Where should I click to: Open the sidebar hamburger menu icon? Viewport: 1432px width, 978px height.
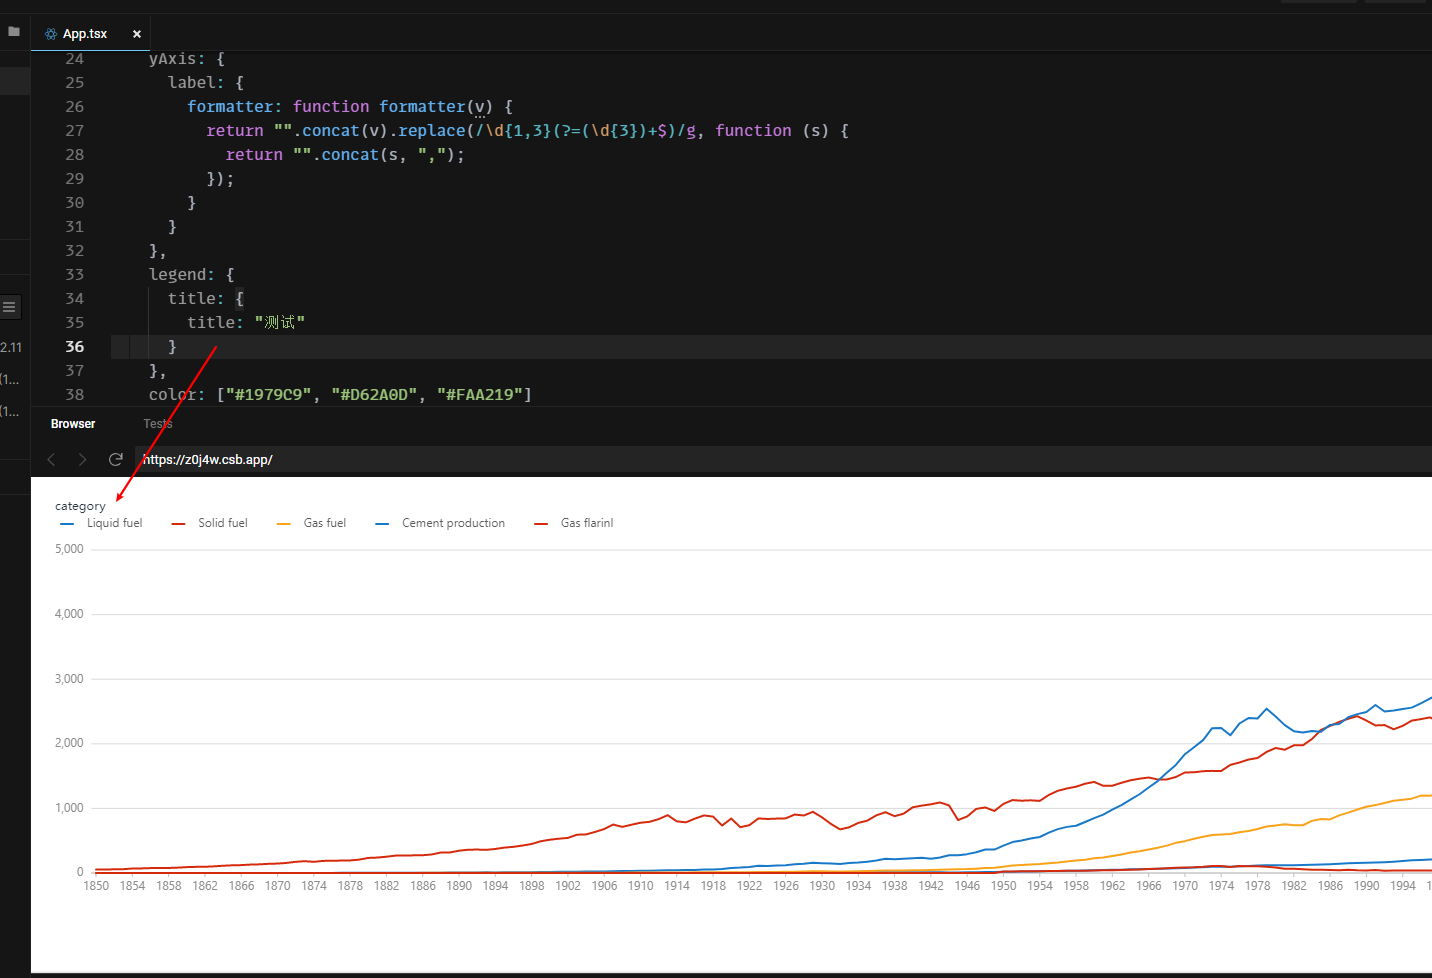(9, 307)
